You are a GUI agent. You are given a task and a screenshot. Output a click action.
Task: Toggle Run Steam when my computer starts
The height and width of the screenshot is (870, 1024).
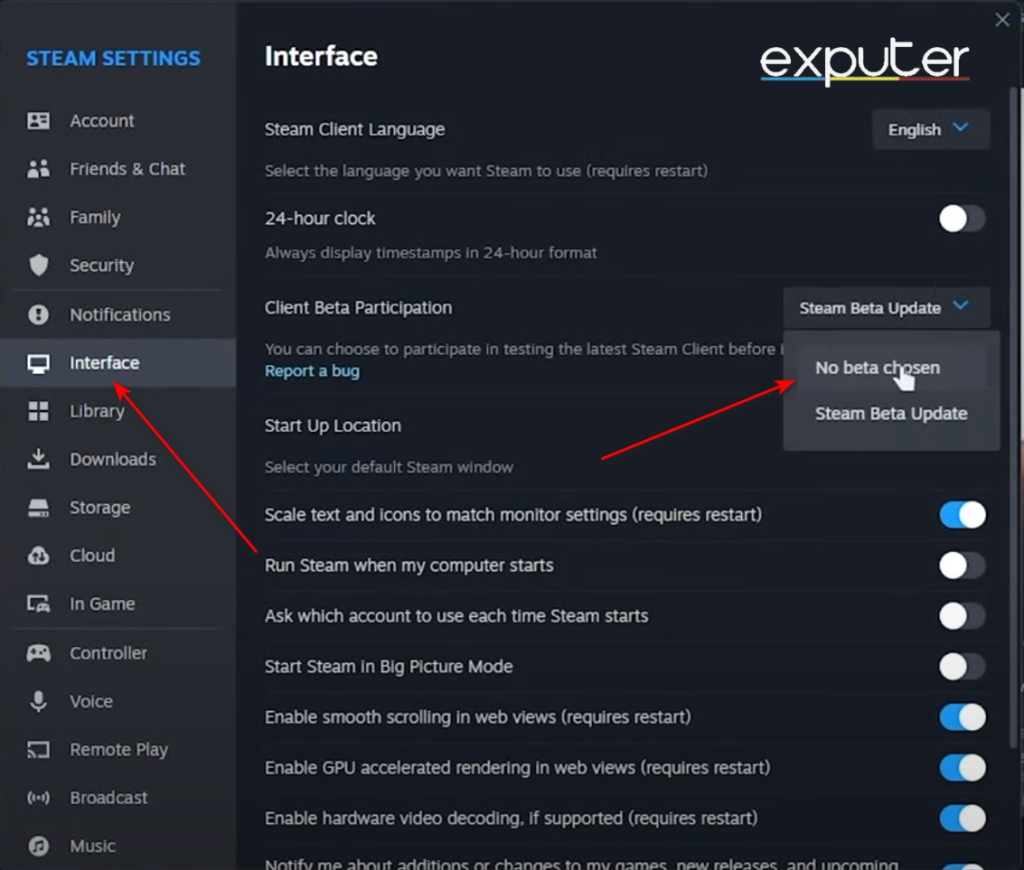click(x=961, y=565)
